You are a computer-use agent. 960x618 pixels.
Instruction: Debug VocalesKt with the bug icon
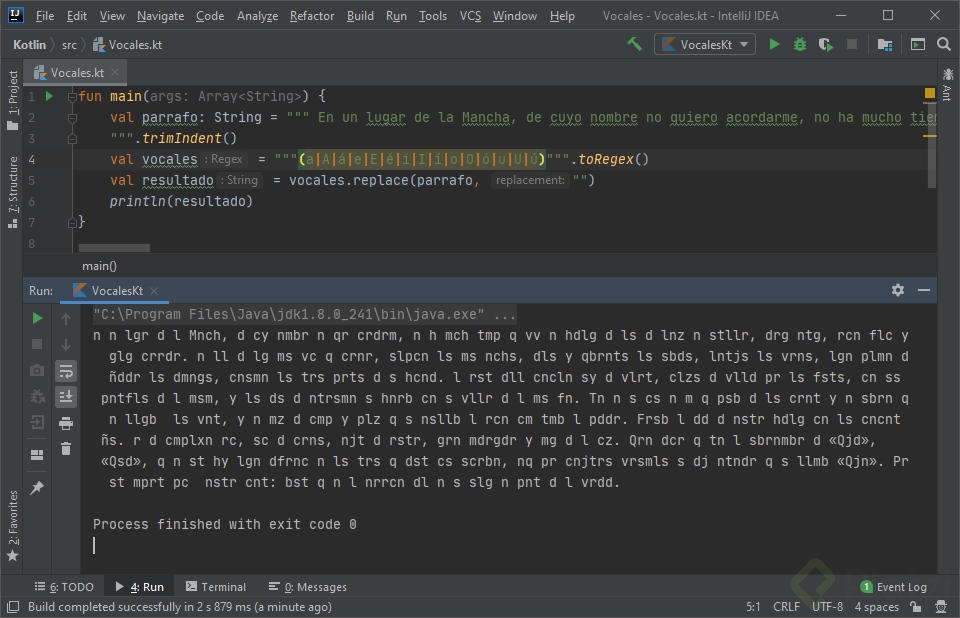(800, 44)
